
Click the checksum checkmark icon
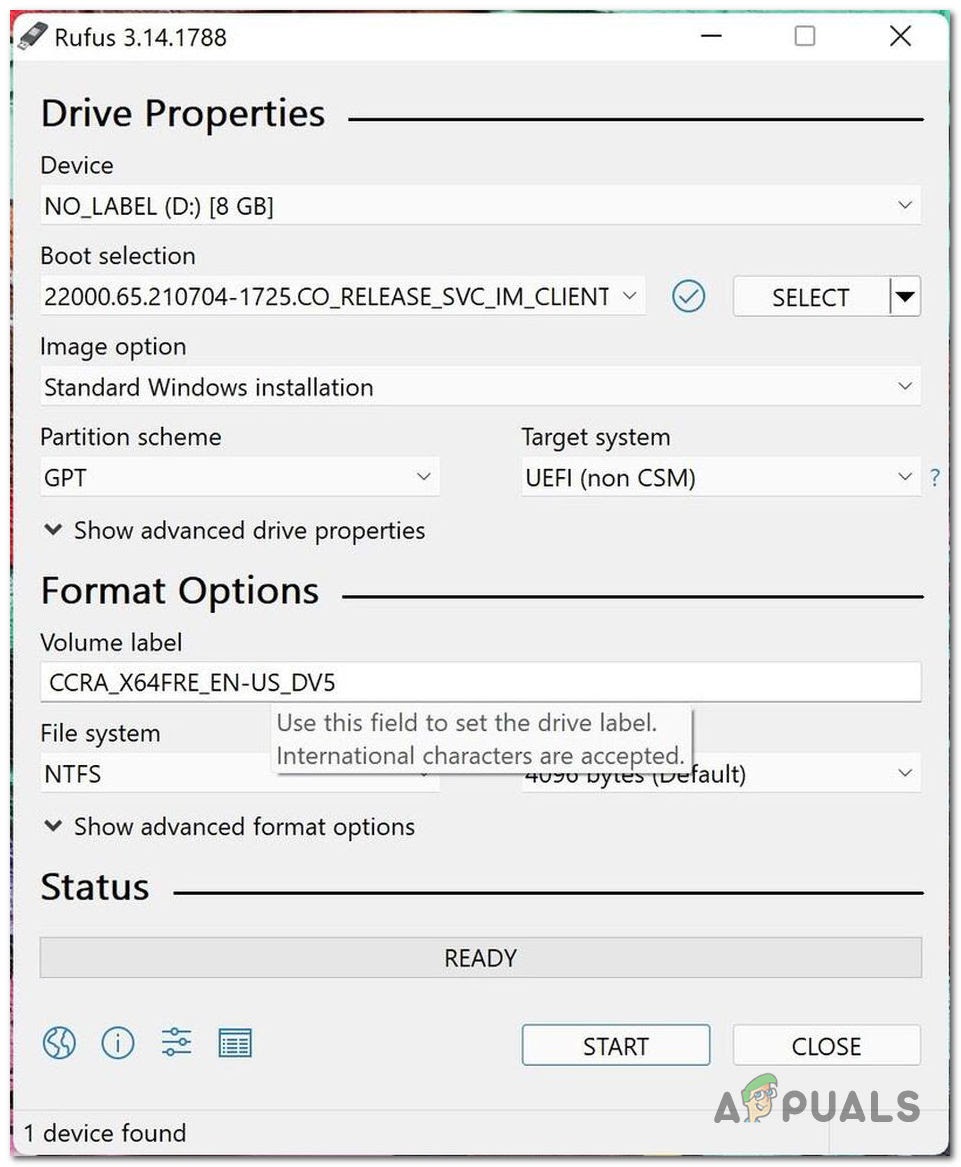pyautogui.click(x=689, y=296)
